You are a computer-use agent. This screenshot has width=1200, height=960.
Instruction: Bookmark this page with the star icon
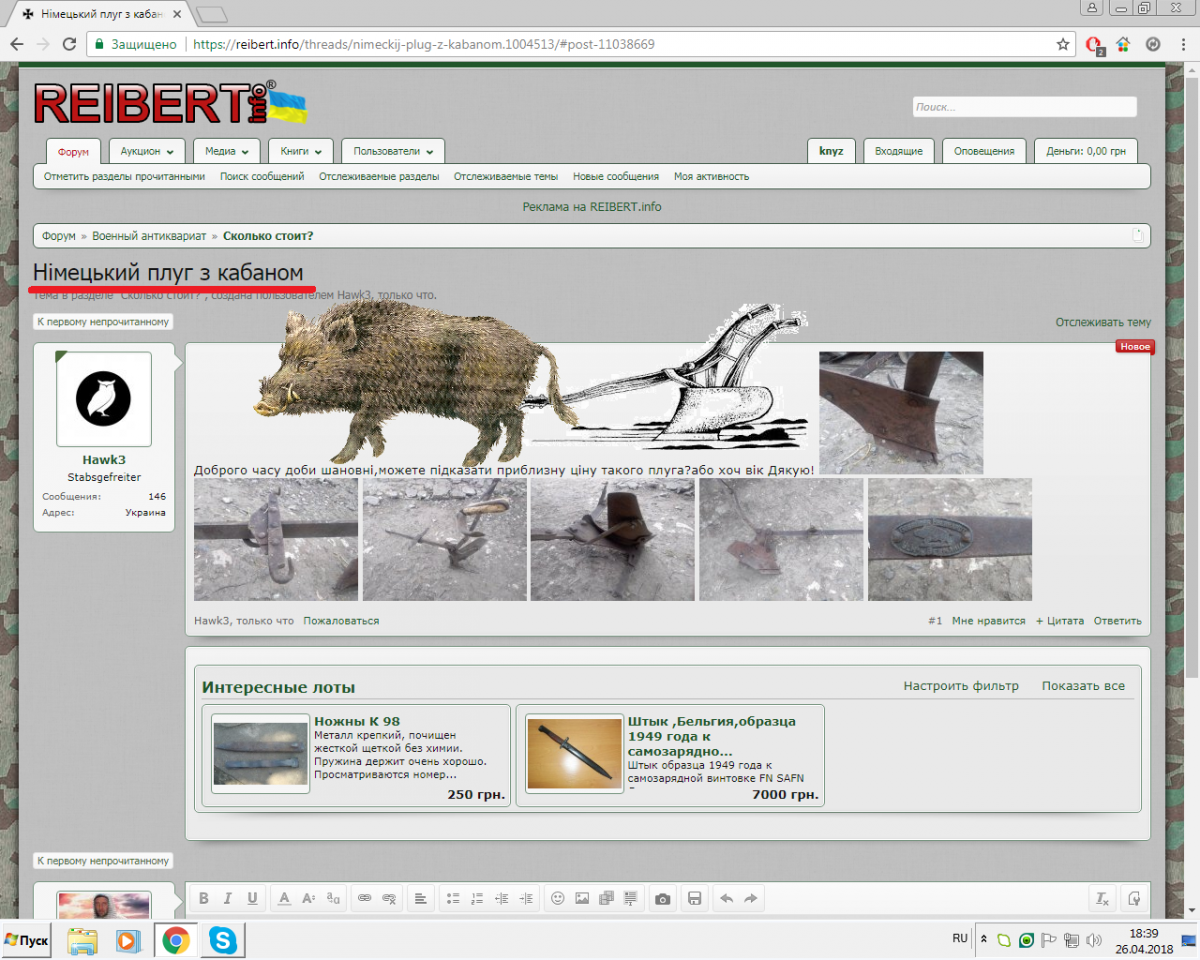(x=1063, y=44)
